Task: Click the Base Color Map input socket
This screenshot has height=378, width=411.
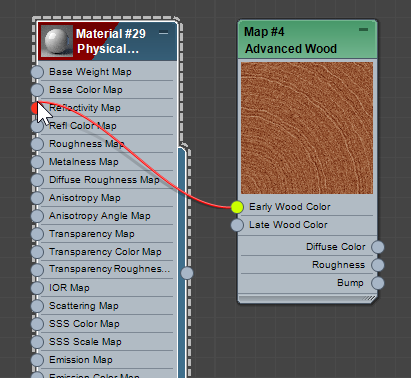Action: coord(37,90)
